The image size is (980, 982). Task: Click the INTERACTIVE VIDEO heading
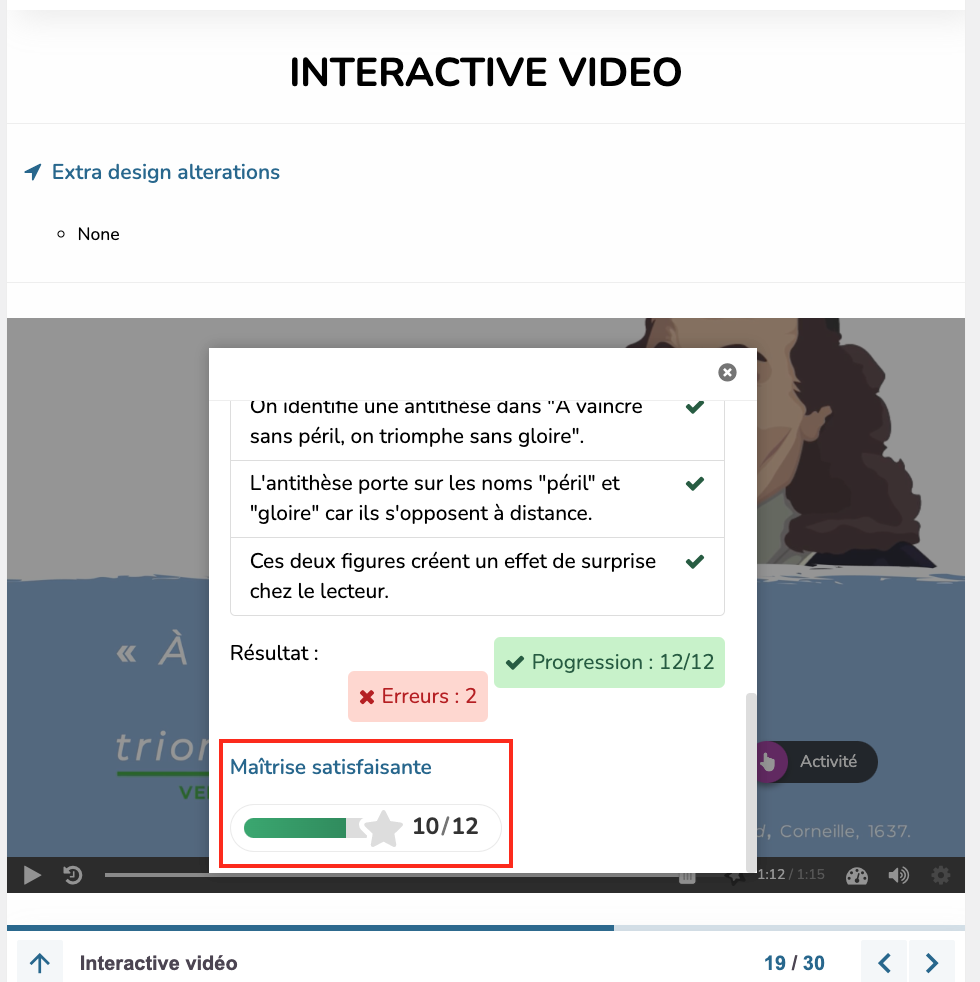click(x=486, y=72)
